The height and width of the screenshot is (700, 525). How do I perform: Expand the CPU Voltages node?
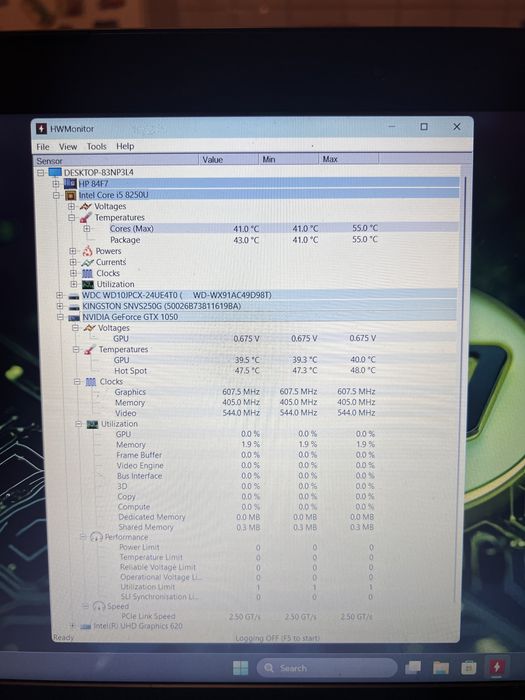coord(71,206)
